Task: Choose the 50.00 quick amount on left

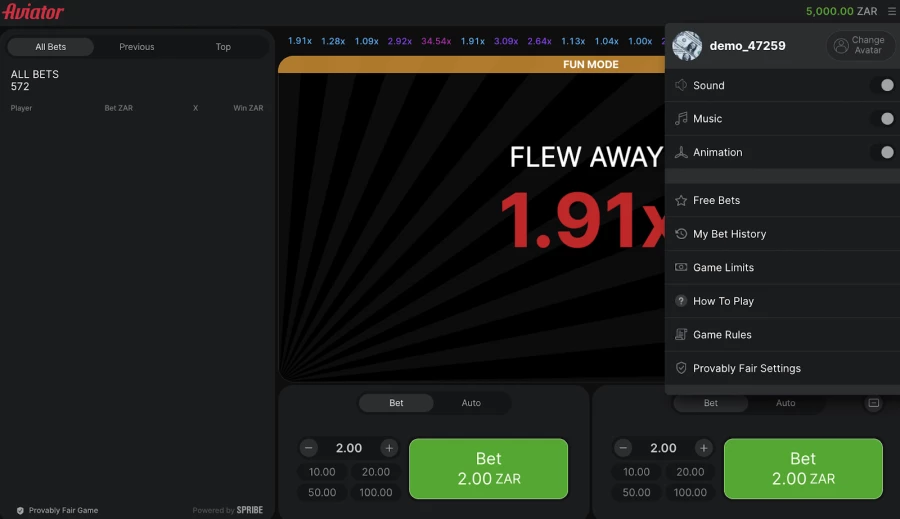Action: [x=322, y=492]
